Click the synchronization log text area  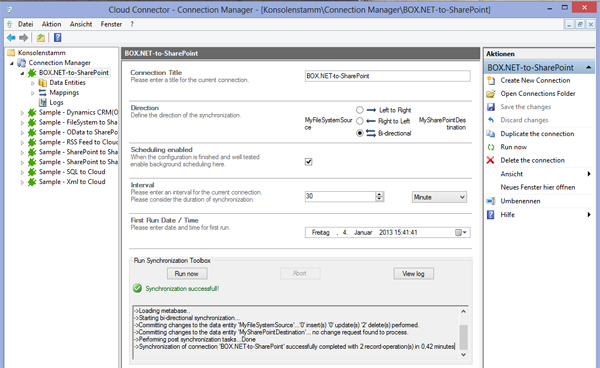click(297, 332)
